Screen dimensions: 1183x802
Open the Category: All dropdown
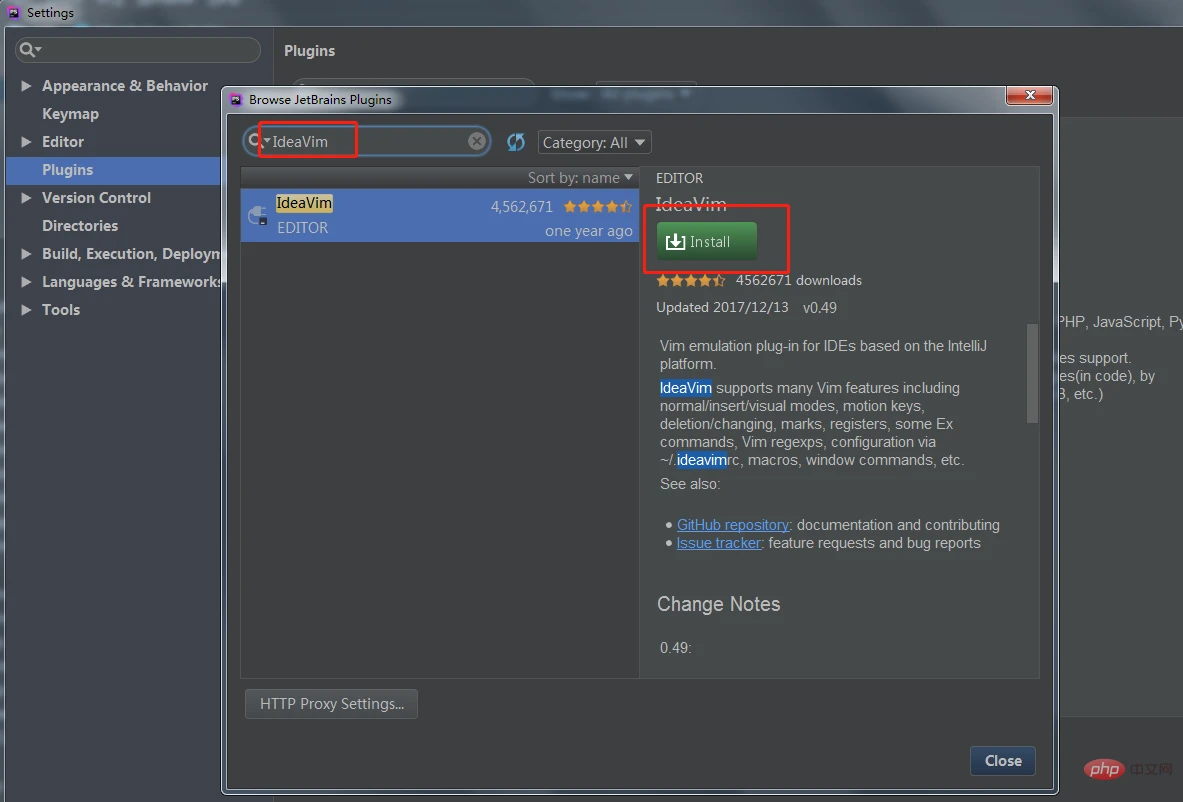coord(594,143)
